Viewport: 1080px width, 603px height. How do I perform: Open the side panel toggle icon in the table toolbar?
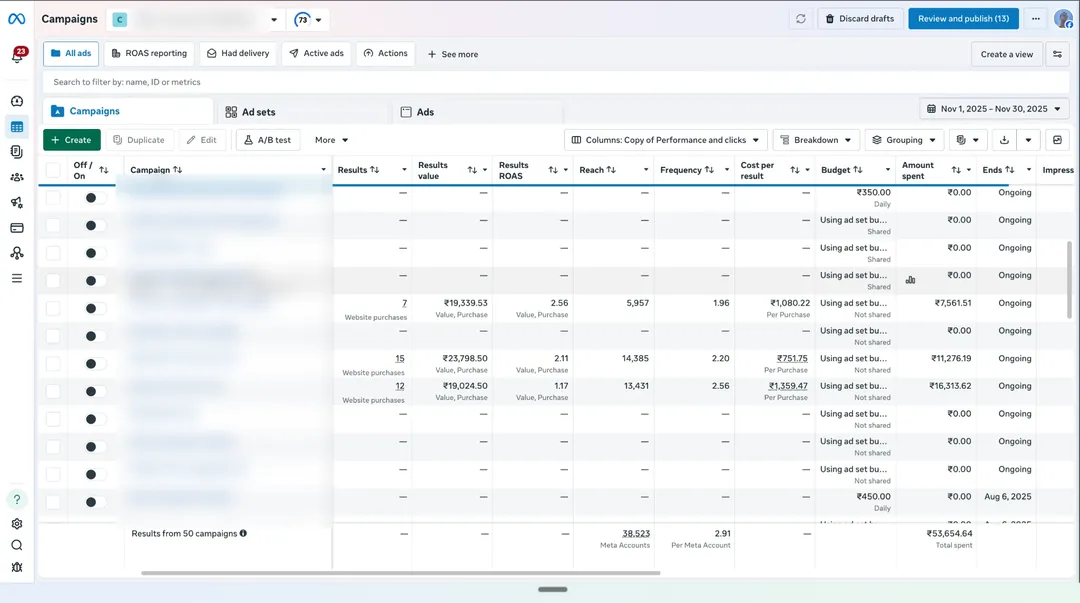tap(1057, 140)
